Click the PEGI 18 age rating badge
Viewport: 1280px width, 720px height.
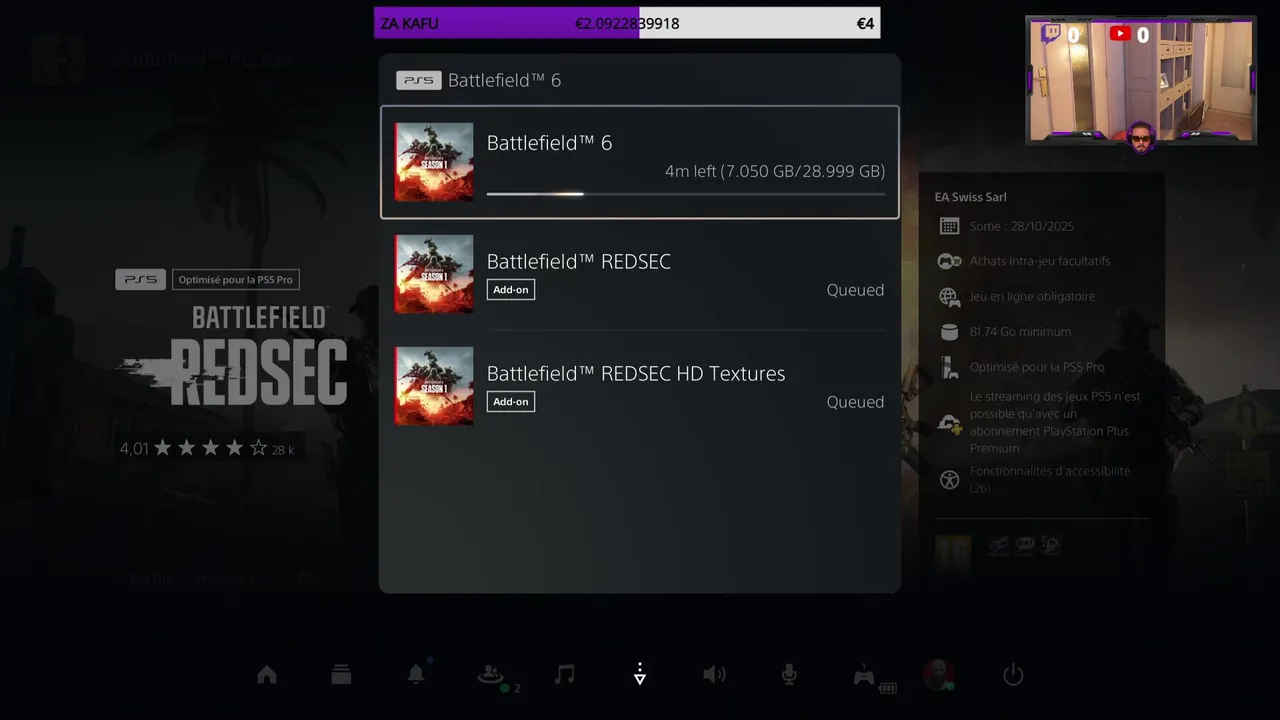tap(952, 553)
